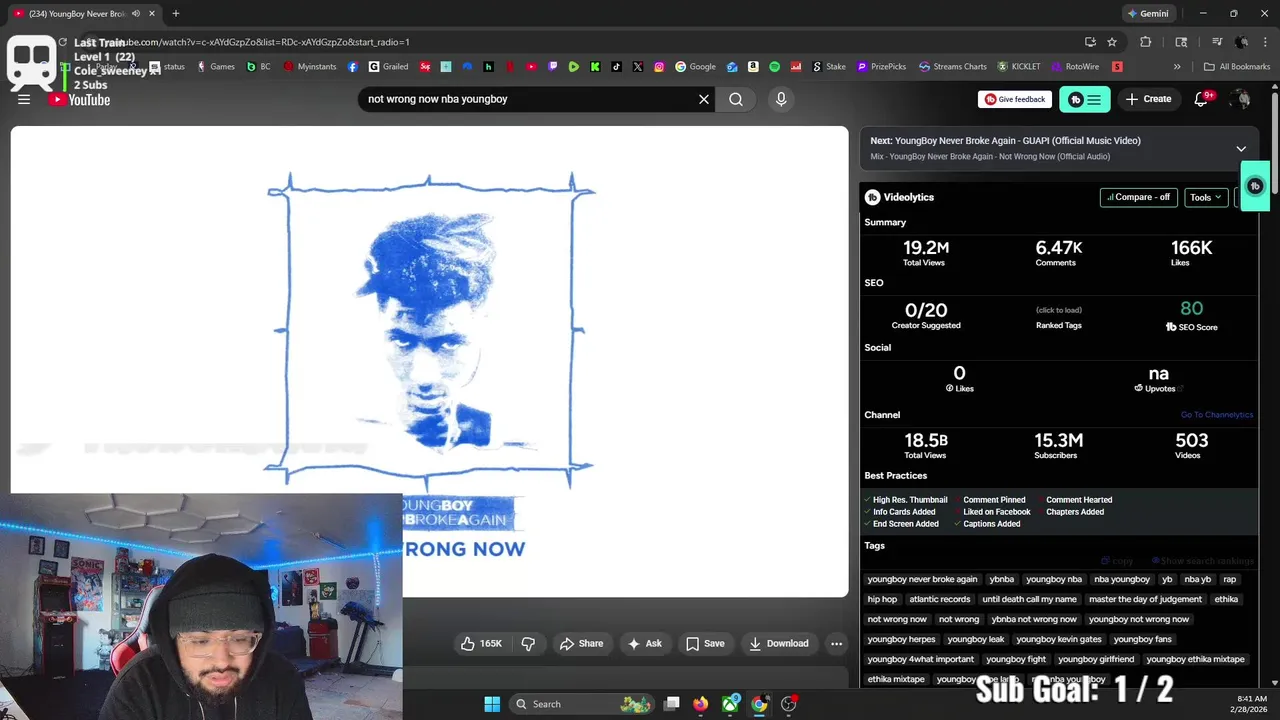
Task: Click the floating TubeBuddy side tab
Action: pyautogui.click(x=1255, y=186)
